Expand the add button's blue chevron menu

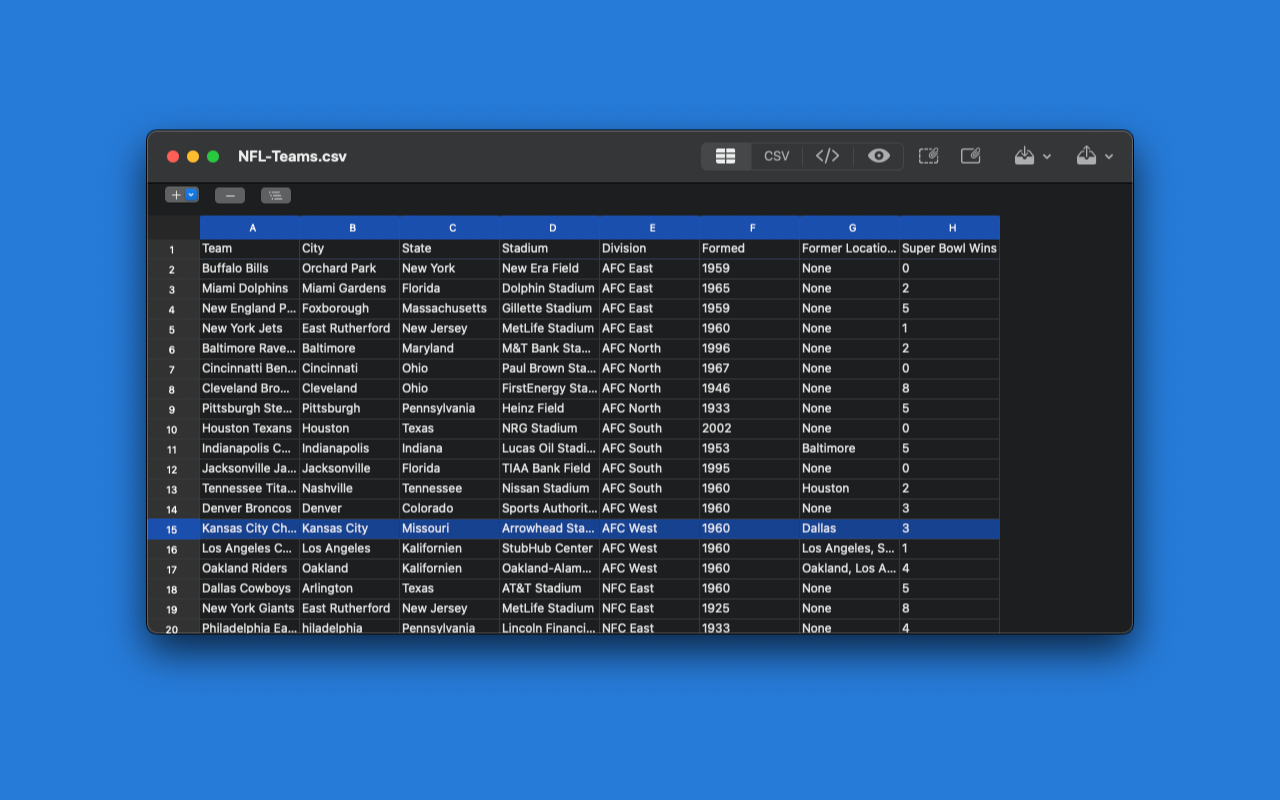pyautogui.click(x=192, y=195)
